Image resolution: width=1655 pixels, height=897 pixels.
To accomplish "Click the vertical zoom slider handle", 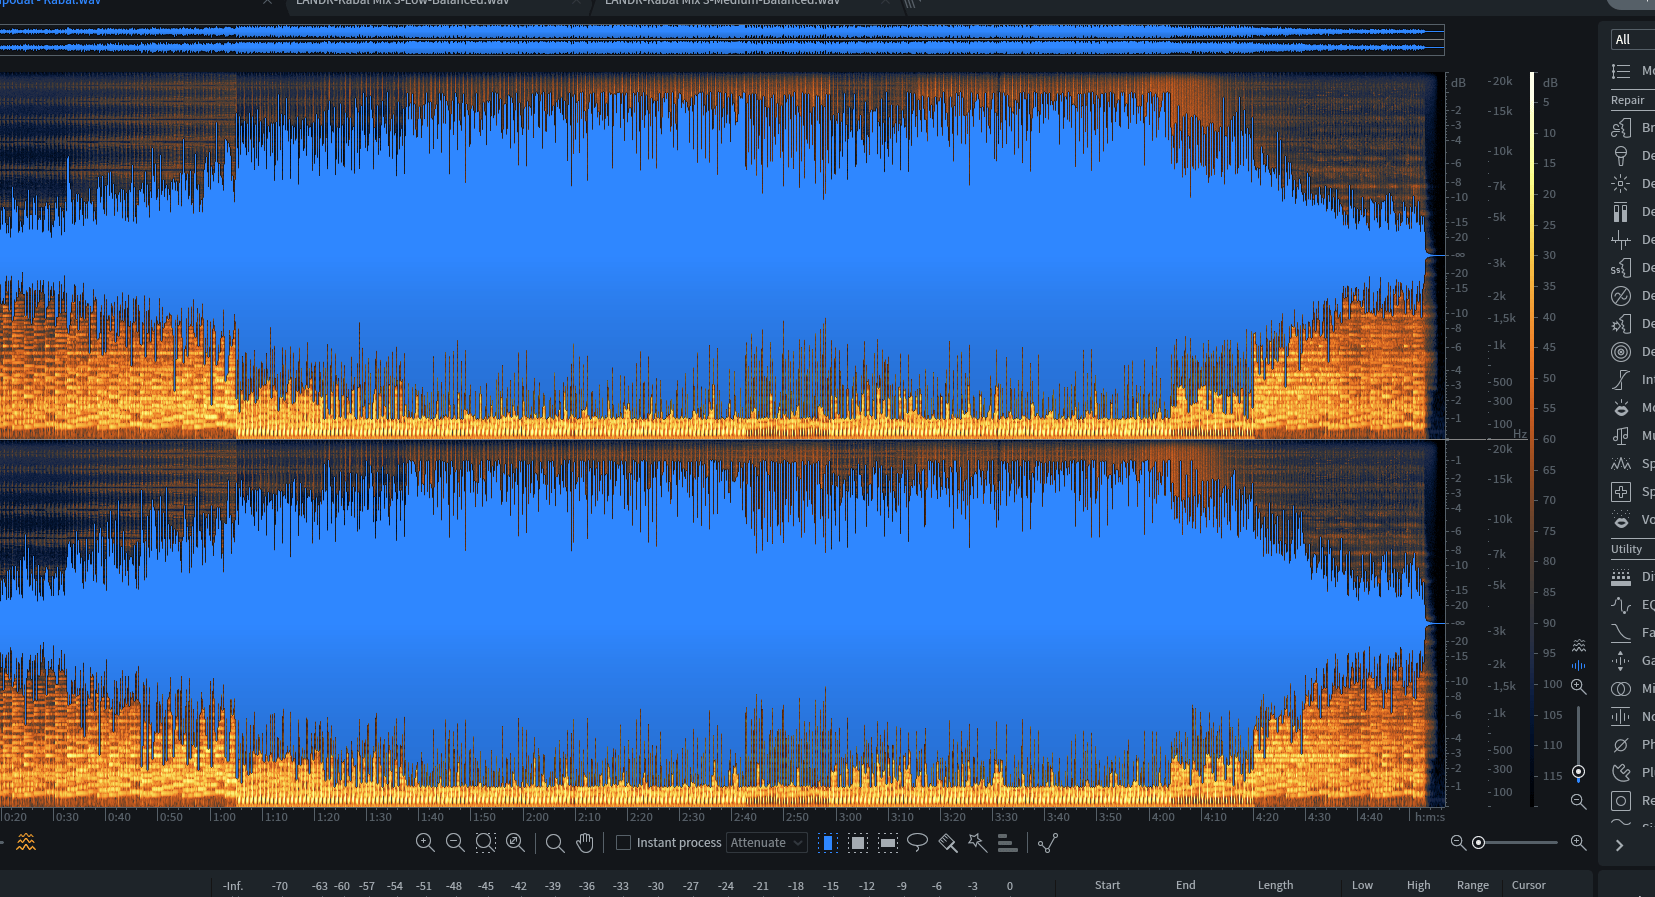I will [1578, 772].
